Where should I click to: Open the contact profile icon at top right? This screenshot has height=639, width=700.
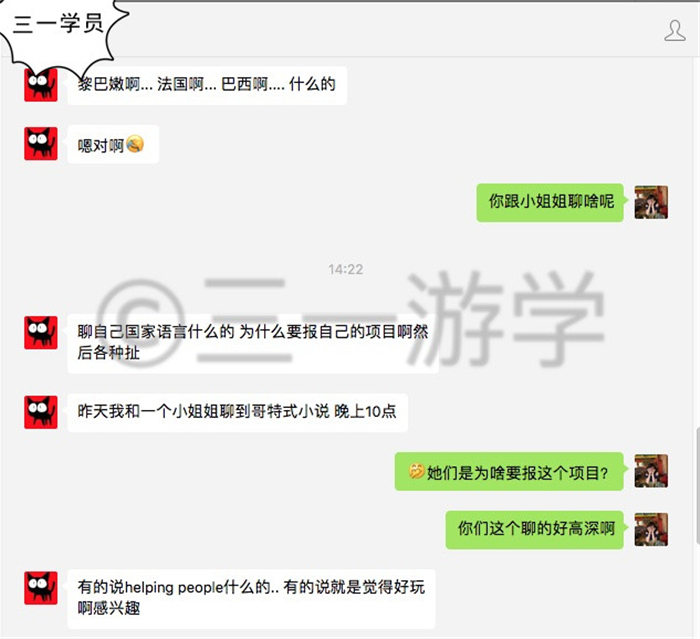click(x=675, y=31)
